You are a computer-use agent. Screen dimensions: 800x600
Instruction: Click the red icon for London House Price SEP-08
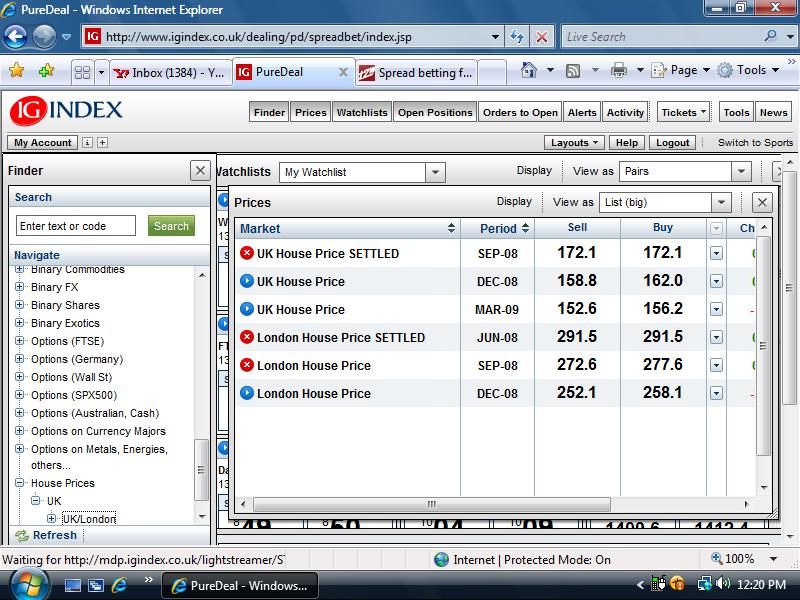tap(247, 365)
